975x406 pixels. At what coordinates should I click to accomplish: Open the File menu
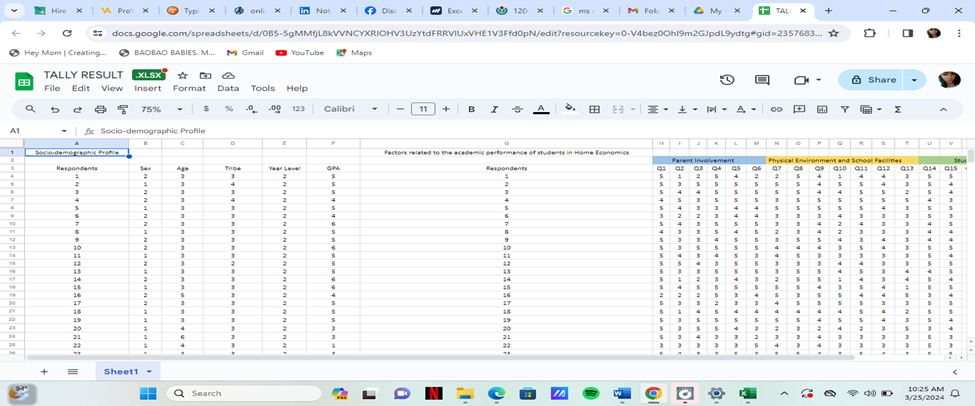pos(52,88)
